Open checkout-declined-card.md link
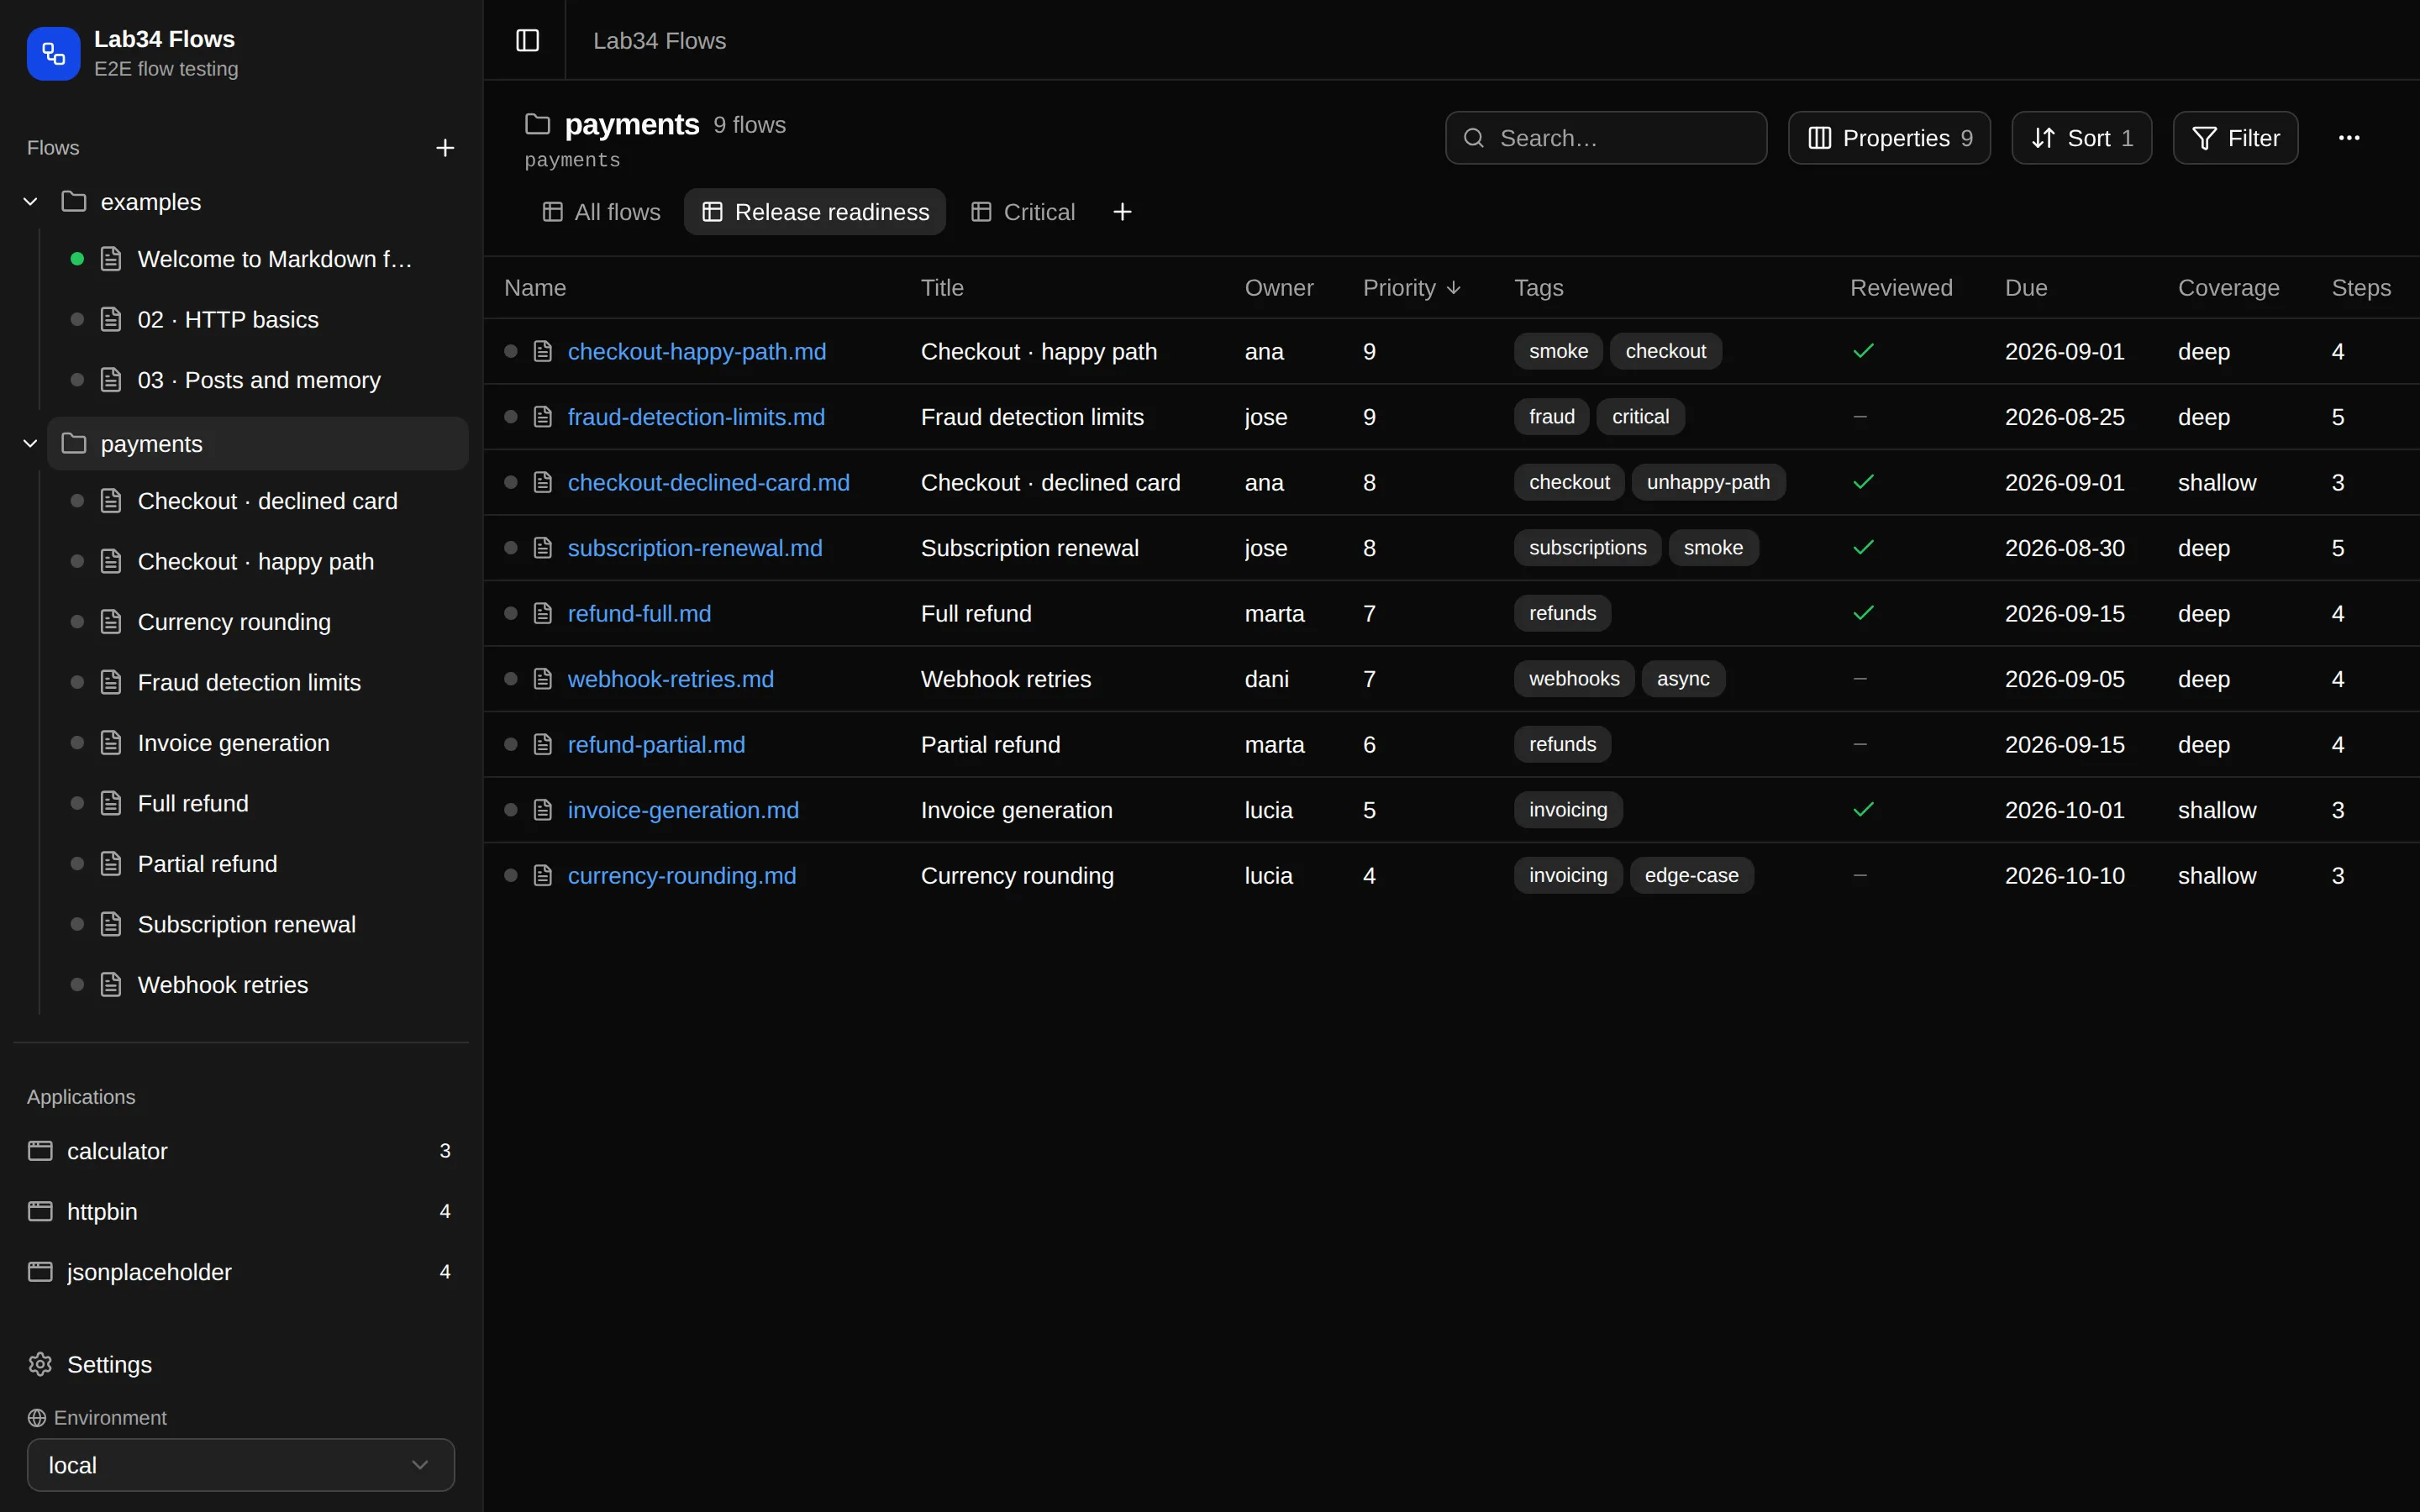This screenshot has height=1512, width=2420. tap(708, 482)
